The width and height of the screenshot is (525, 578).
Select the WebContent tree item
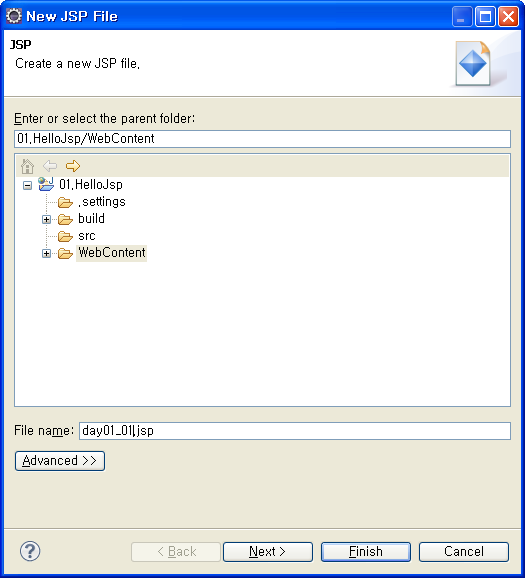[x=112, y=253]
